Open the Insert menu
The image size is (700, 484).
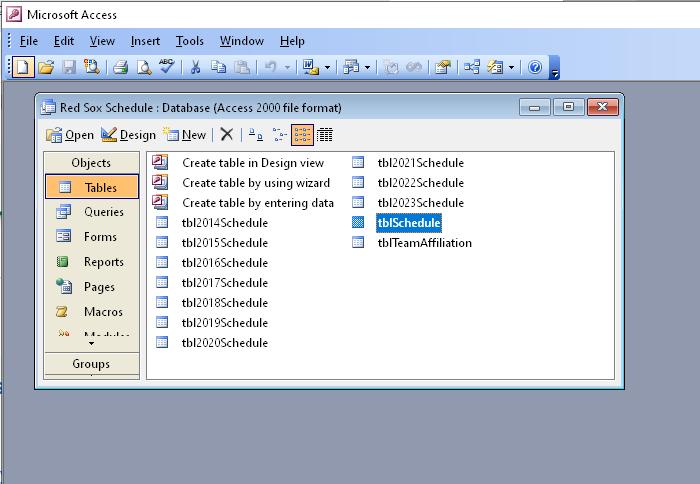pos(145,41)
